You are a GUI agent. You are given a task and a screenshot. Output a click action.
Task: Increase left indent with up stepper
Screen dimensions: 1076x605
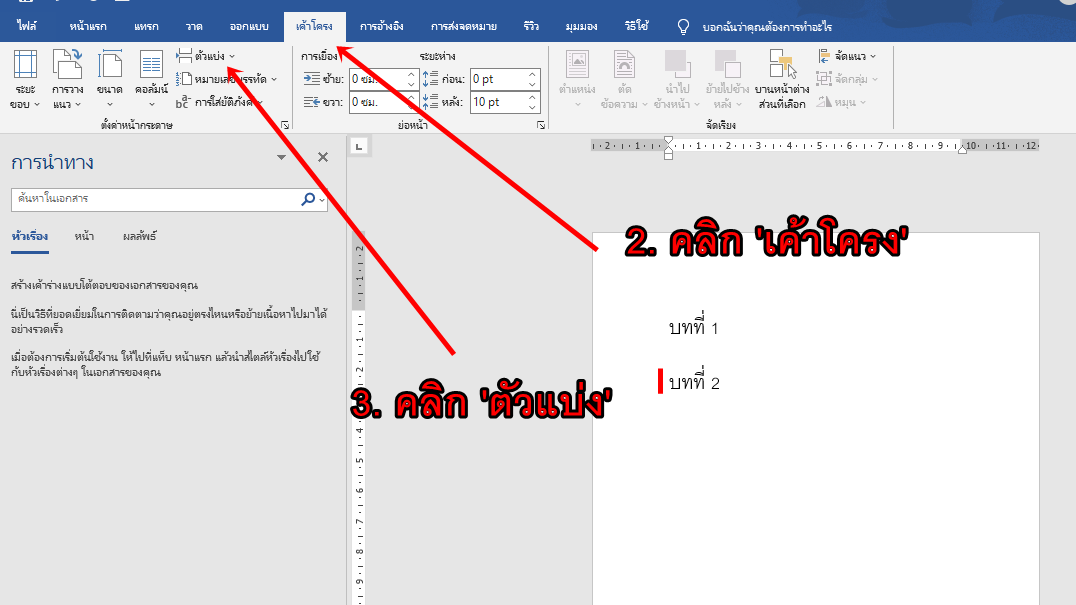[411, 74]
